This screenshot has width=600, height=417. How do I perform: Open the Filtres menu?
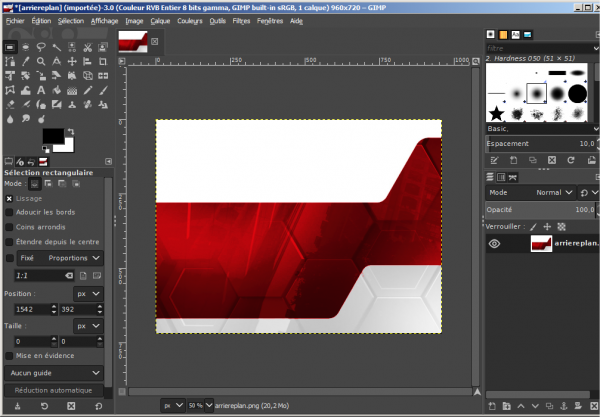pos(241,20)
